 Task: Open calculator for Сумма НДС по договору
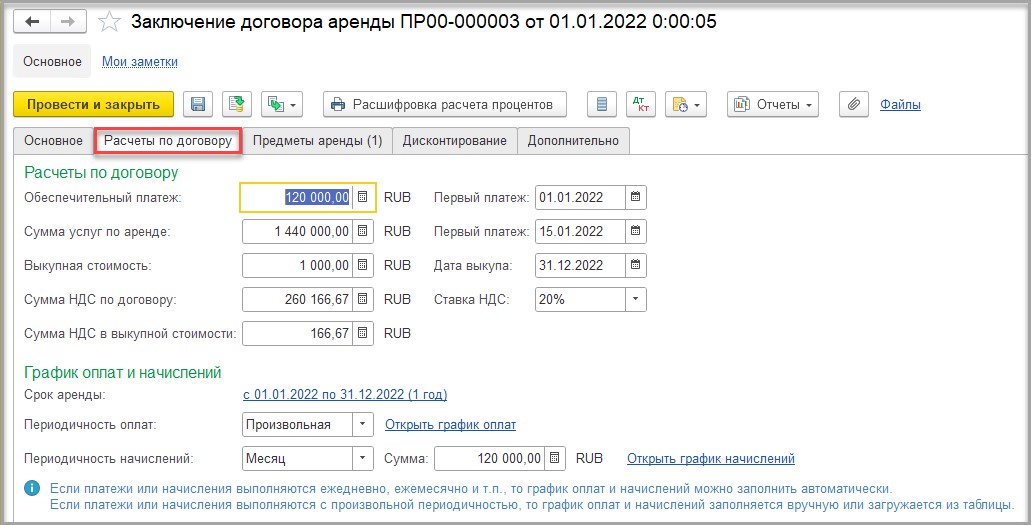click(362, 299)
